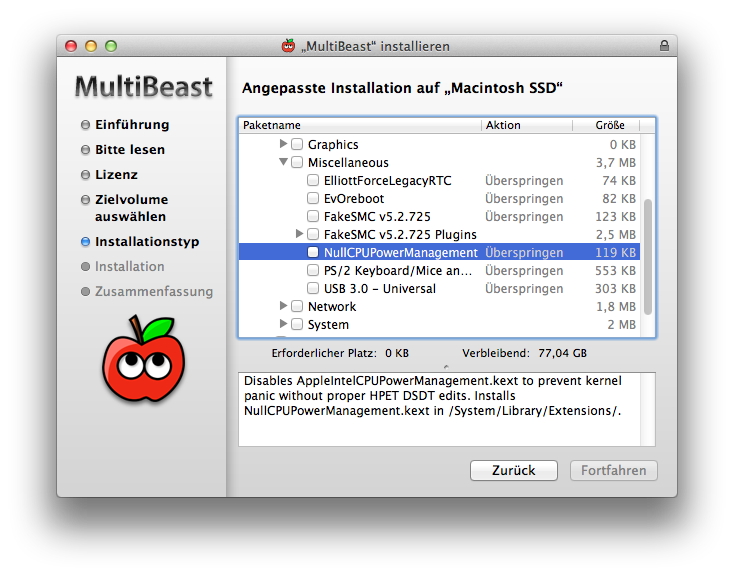734x576 pixels.
Task: Check the Miscellaneous checkbox
Action: (x=297, y=162)
